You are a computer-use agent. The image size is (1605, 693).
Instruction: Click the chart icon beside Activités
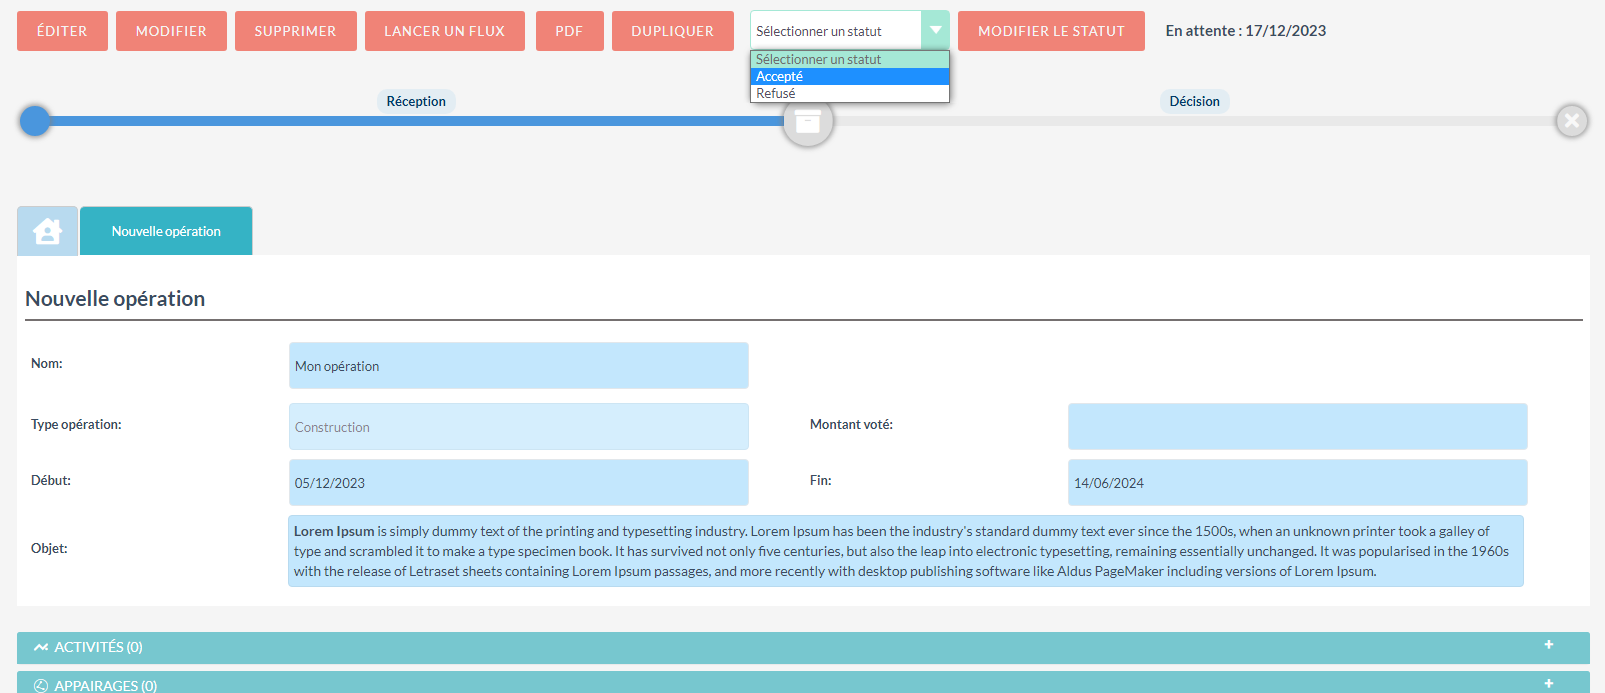pyautogui.click(x=41, y=648)
